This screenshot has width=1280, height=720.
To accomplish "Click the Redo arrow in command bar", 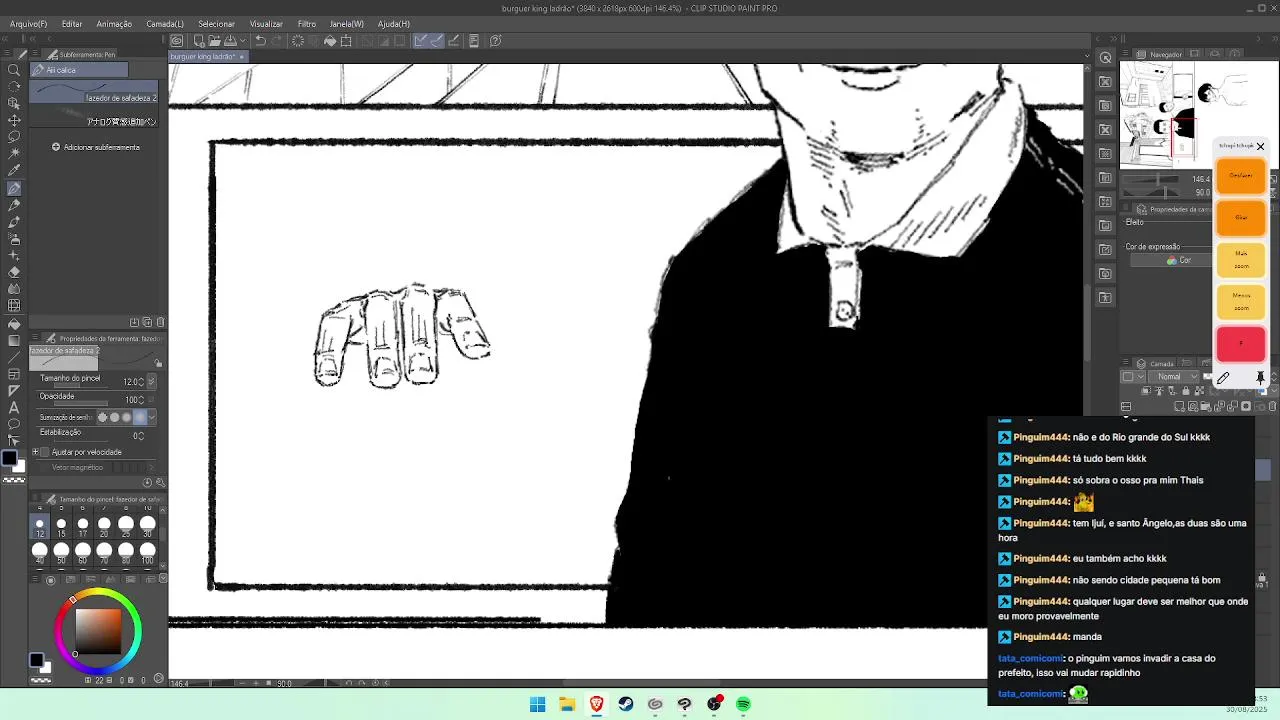I will coord(276,41).
